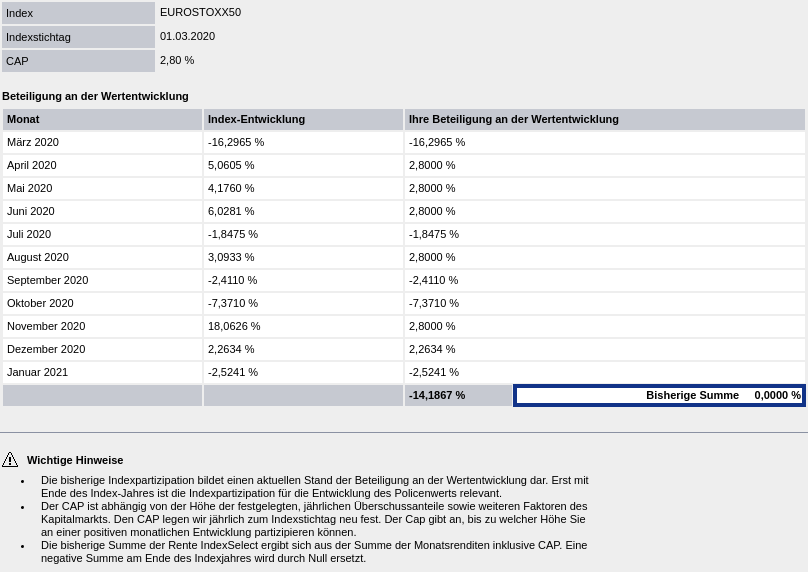Image resolution: width=808 pixels, height=572 pixels.
Task: Click the Index-Entwicklung column header
Action: point(304,120)
